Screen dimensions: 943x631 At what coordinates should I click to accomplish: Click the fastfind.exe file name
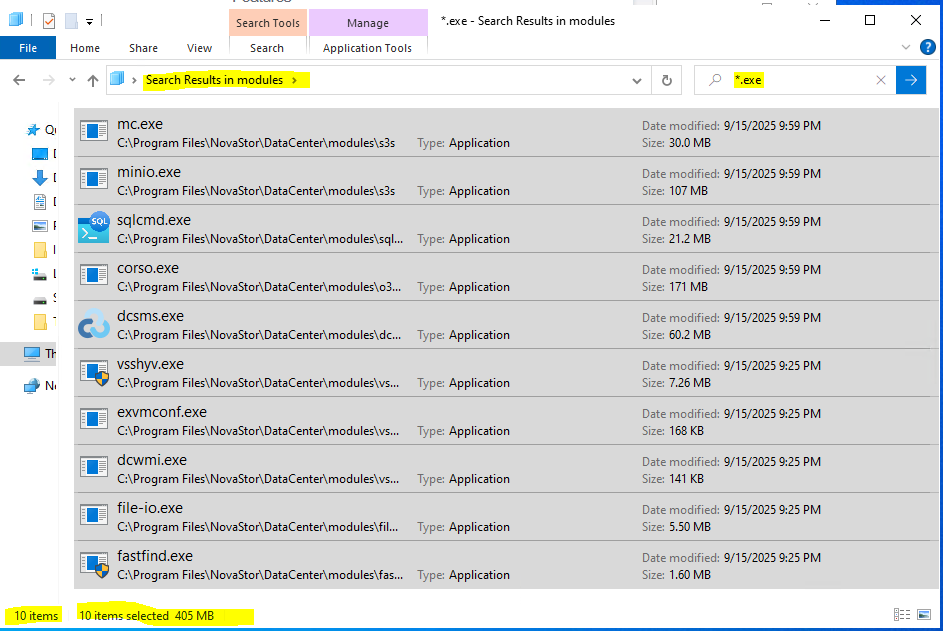point(155,556)
